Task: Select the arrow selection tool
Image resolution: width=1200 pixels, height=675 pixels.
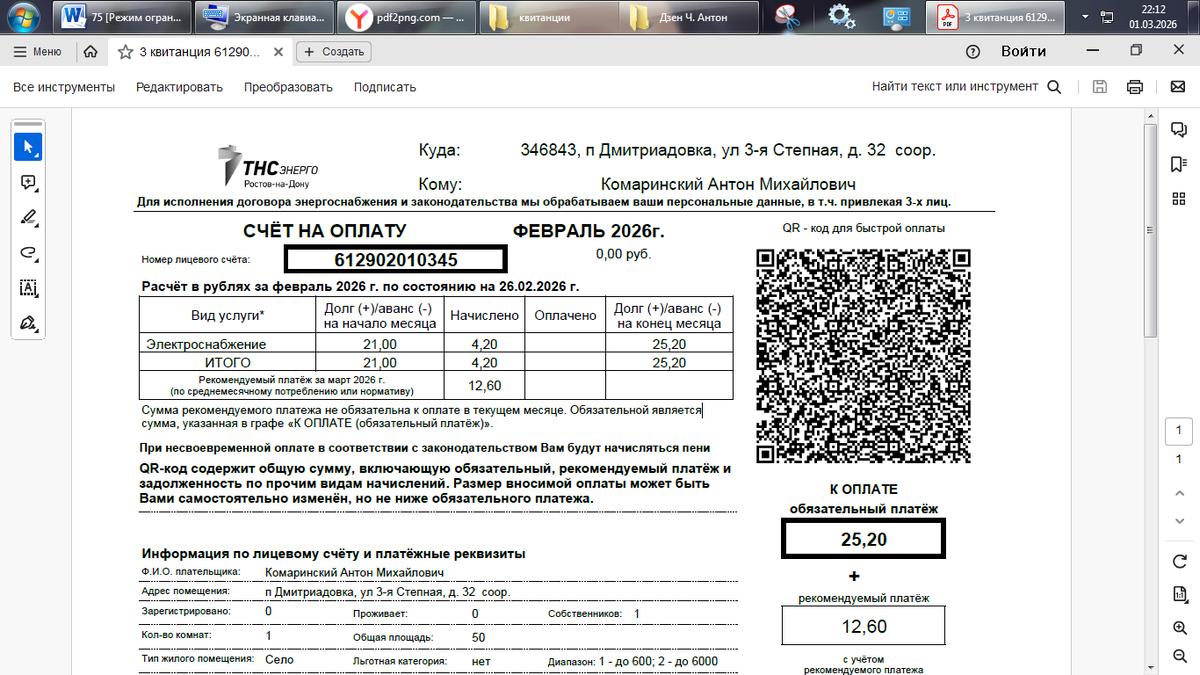Action: [x=28, y=146]
